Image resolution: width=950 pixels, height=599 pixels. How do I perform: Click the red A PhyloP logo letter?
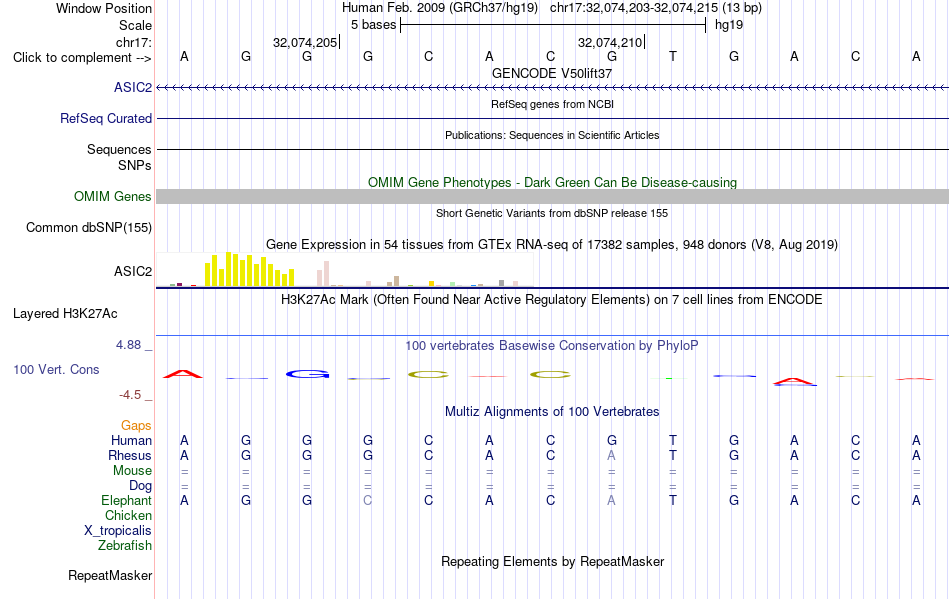[183, 374]
